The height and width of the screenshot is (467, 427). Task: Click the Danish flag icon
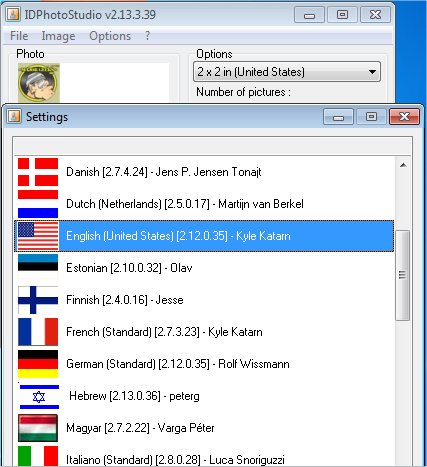coord(38,172)
